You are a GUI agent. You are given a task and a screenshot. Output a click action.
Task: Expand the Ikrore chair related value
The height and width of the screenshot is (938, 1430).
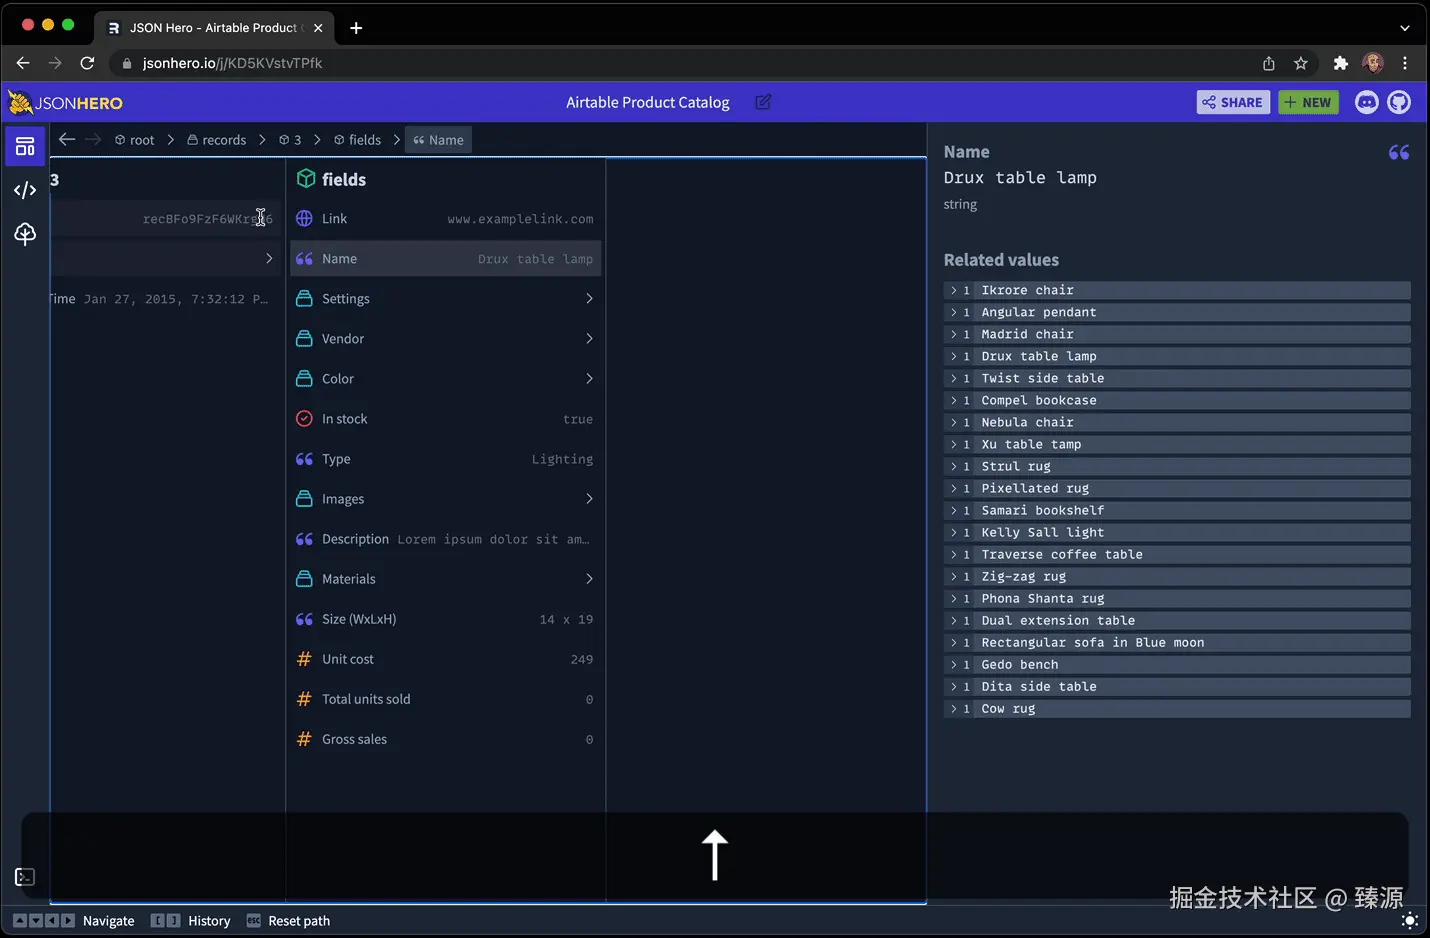(x=954, y=290)
